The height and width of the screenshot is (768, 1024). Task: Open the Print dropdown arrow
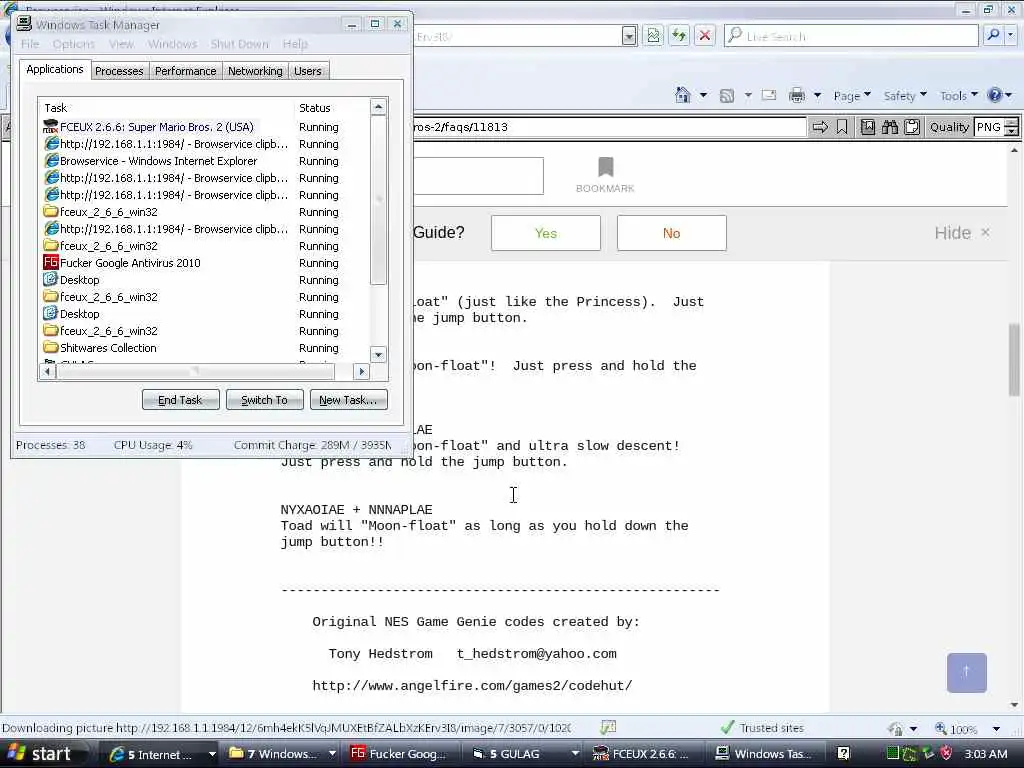click(x=817, y=95)
